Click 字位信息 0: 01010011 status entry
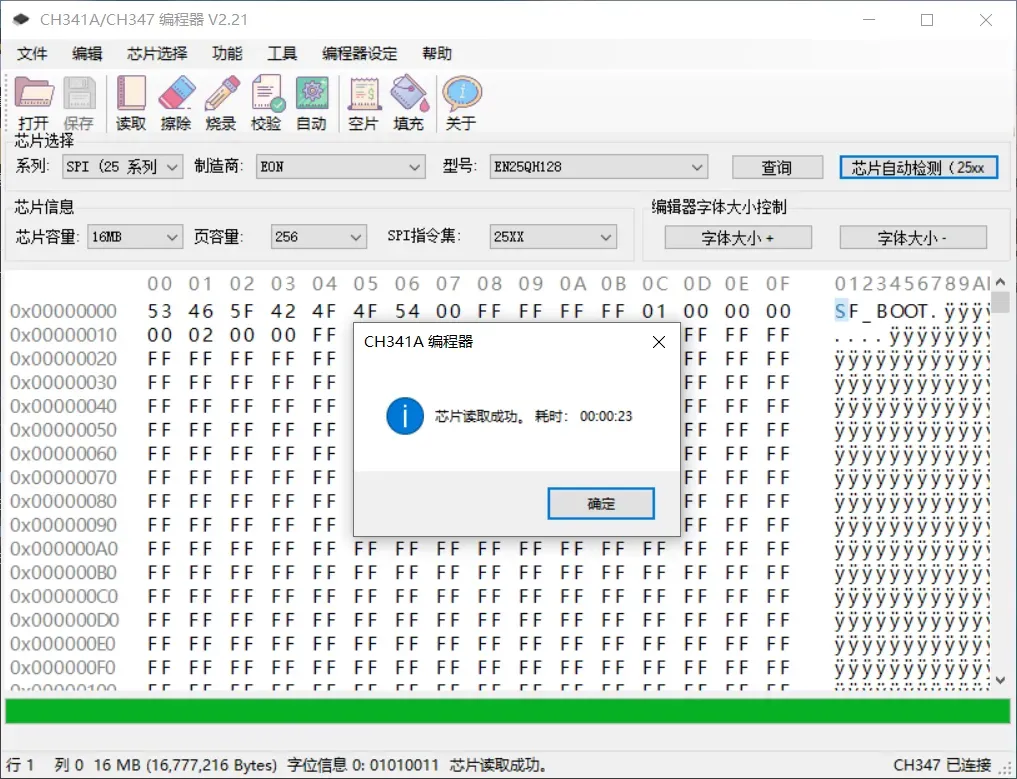Viewport: 1017px width, 779px height. (x=363, y=765)
